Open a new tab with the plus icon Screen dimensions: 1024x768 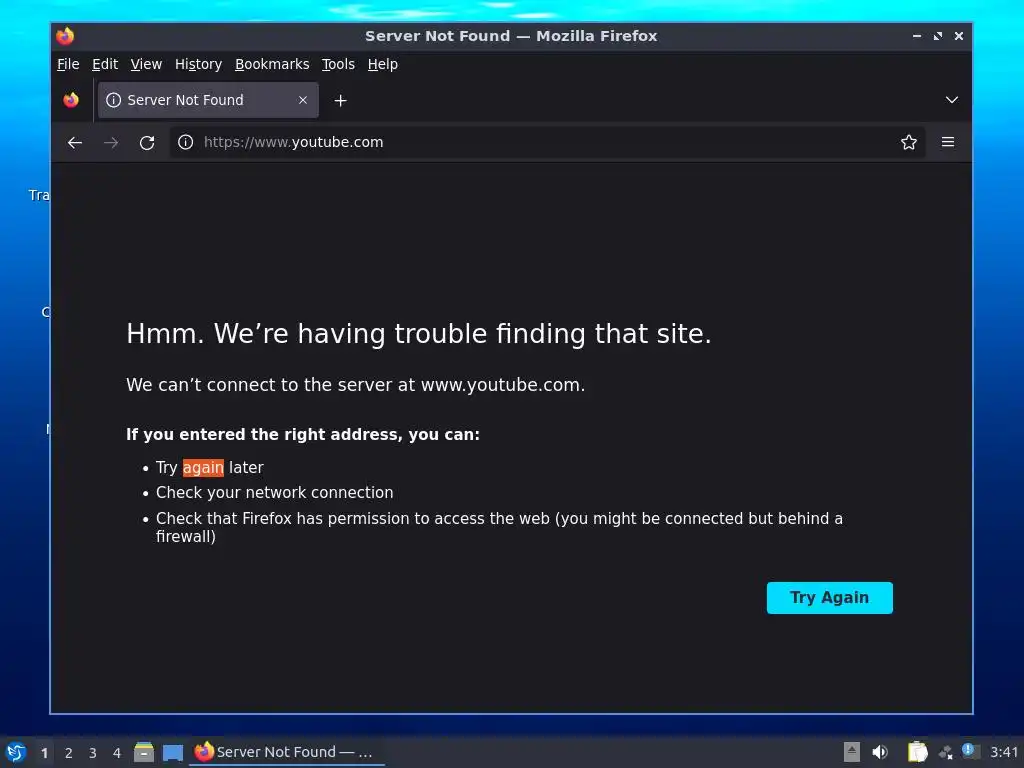coord(340,101)
